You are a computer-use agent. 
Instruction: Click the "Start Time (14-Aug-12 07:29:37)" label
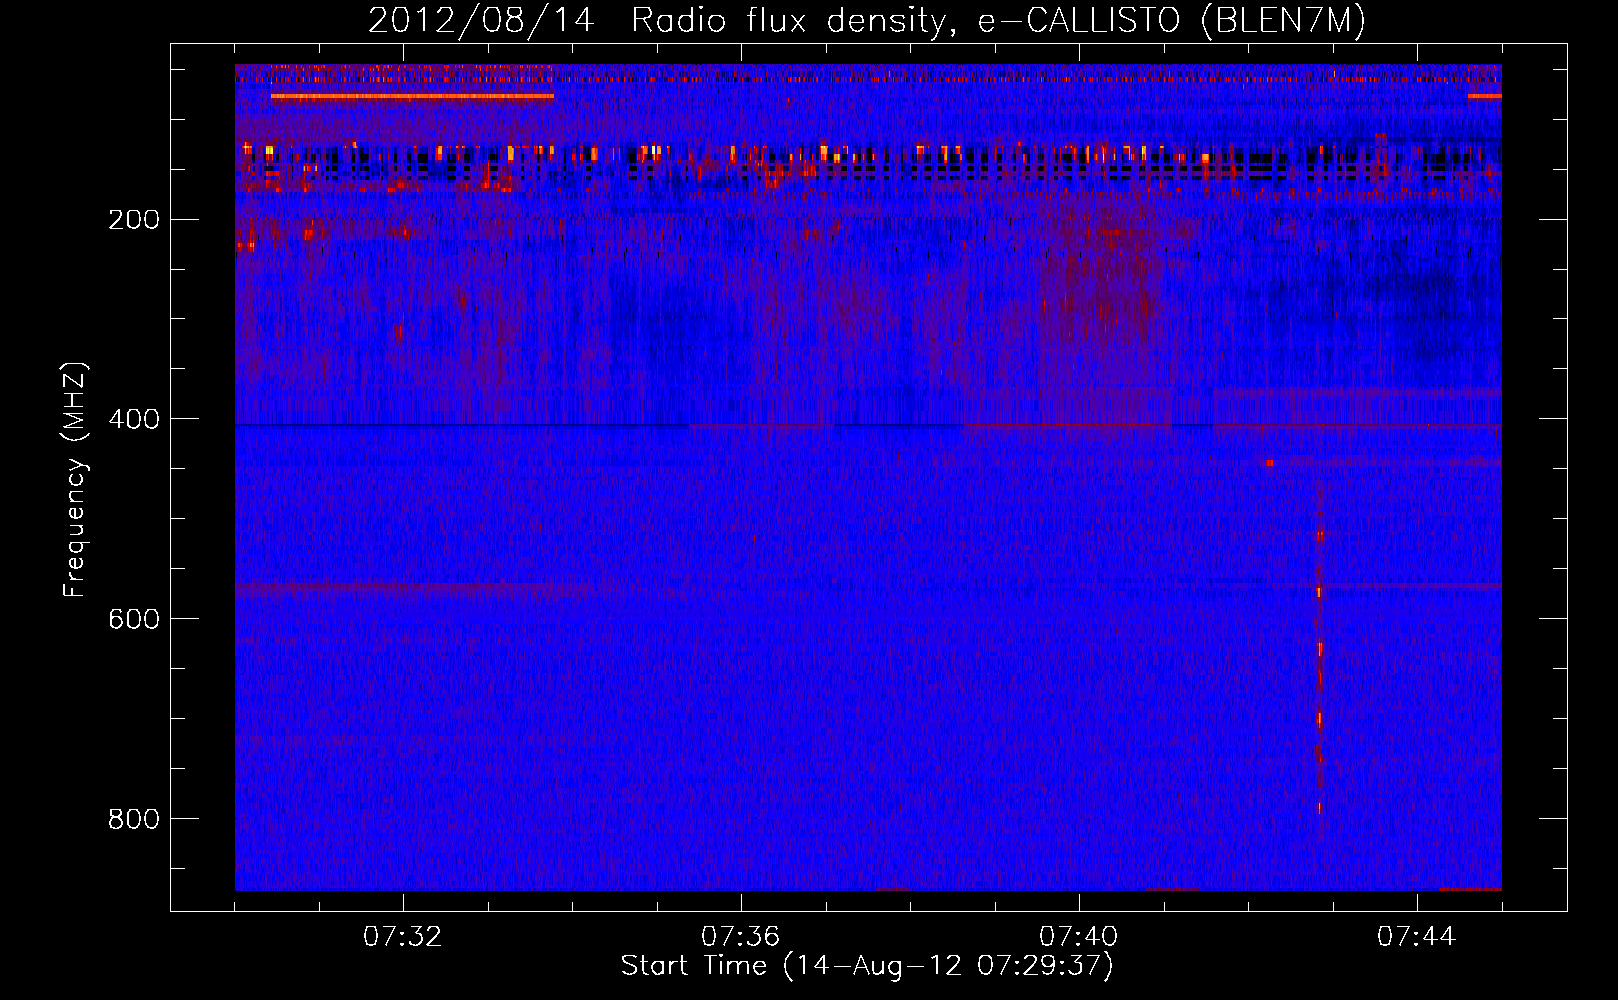pos(867,966)
